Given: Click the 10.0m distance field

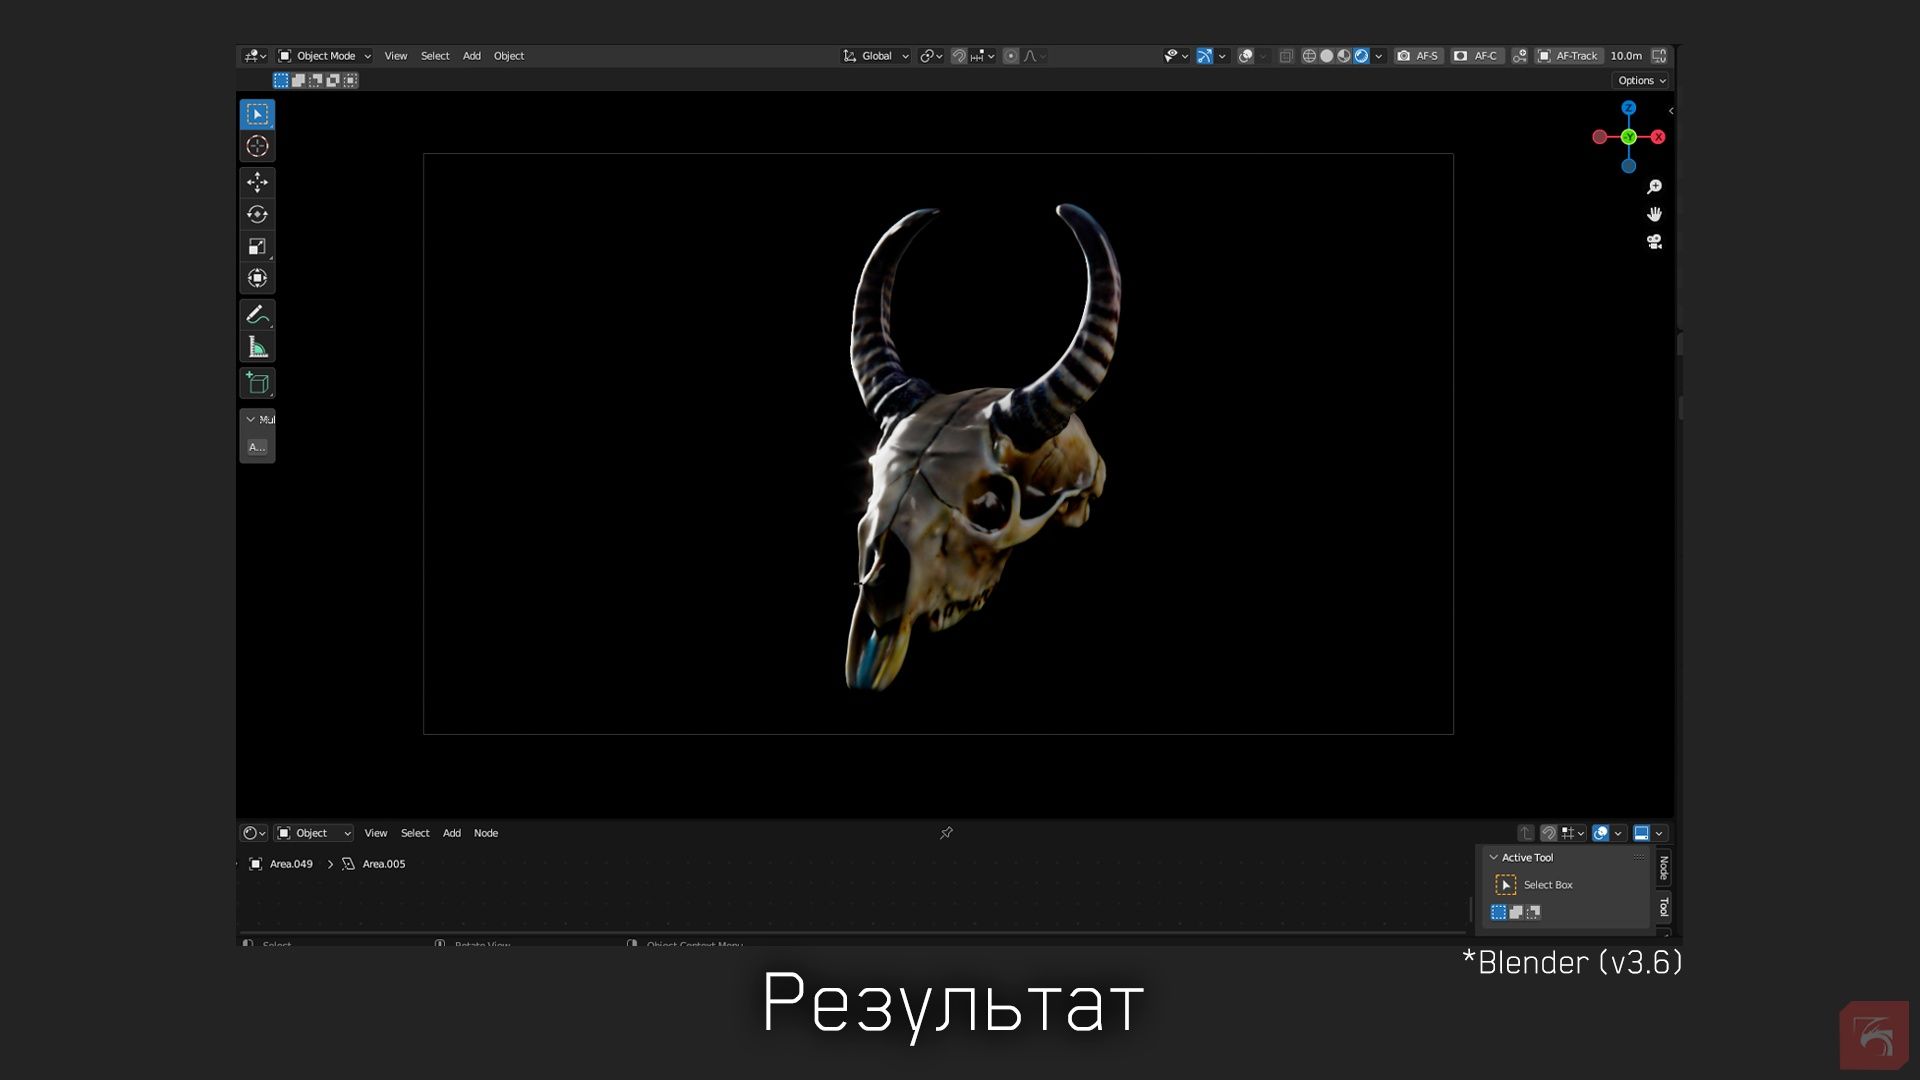Looking at the screenshot, I should tap(1626, 56).
